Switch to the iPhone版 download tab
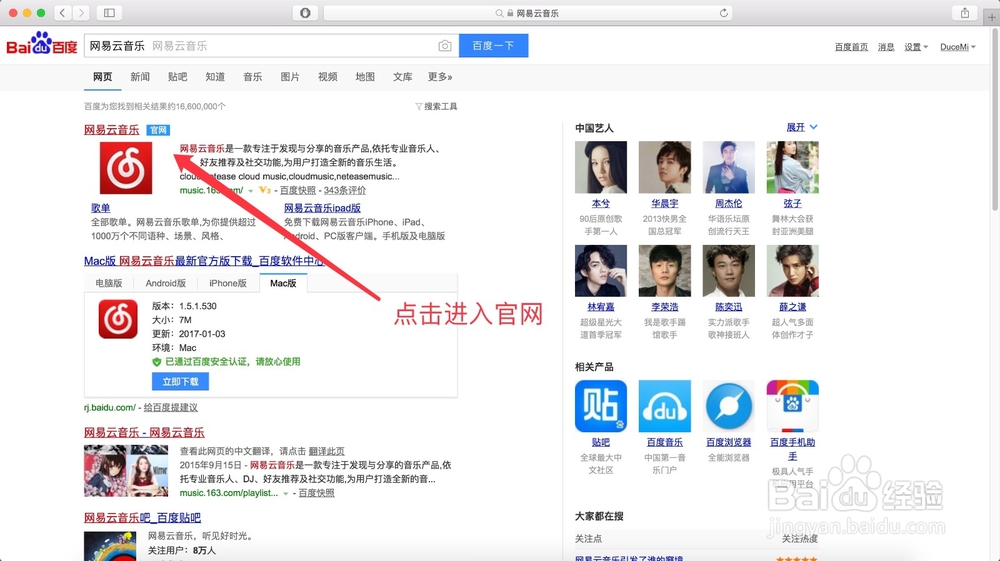 pos(228,283)
